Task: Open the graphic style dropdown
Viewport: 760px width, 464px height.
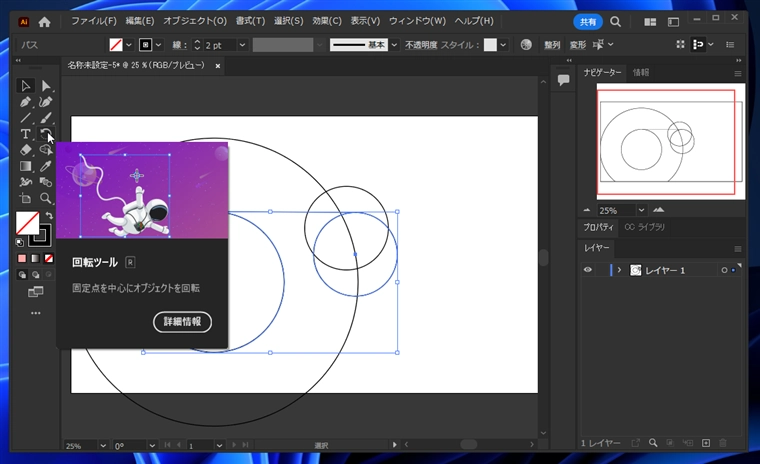Action: 503,45
